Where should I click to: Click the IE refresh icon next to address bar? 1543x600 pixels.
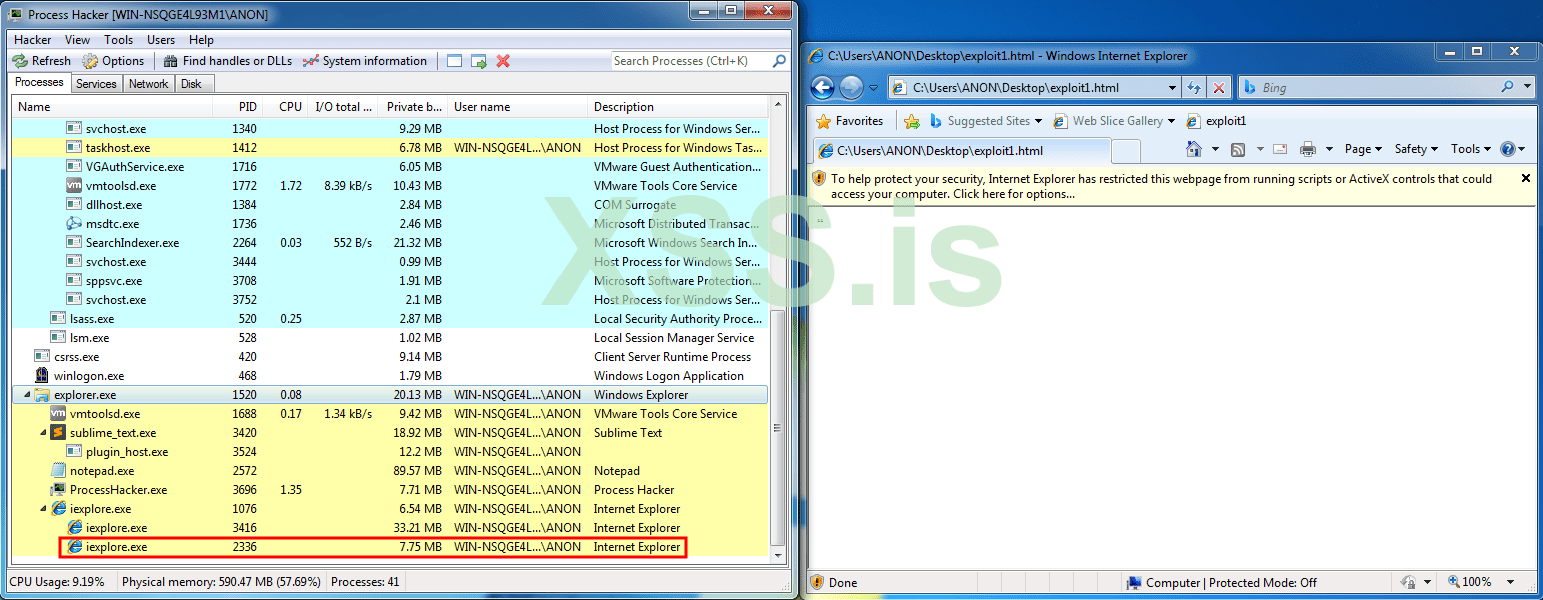tap(1194, 88)
